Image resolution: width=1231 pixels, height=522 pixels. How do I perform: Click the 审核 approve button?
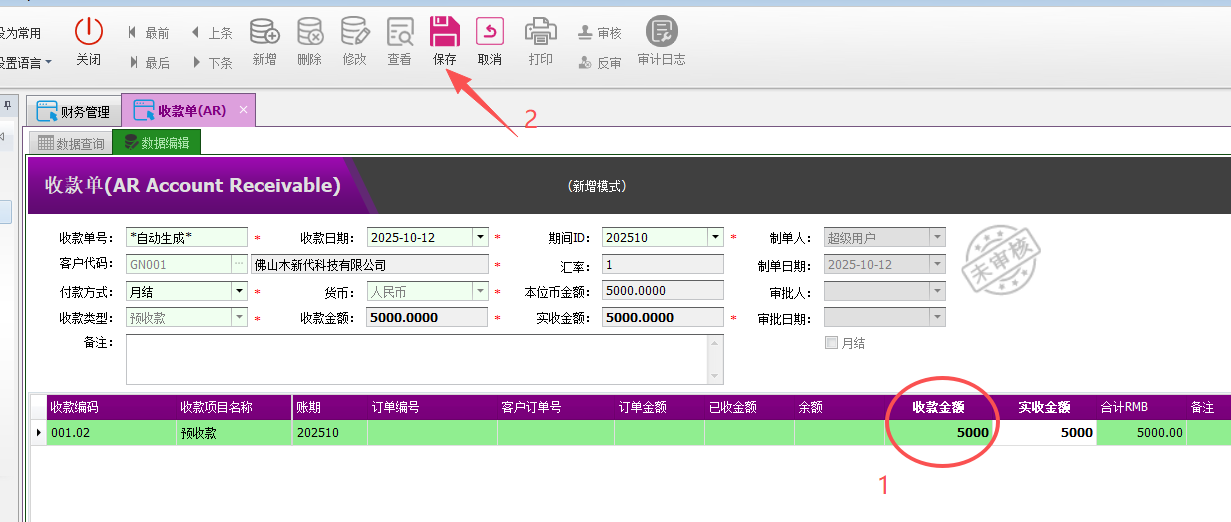click(x=600, y=33)
